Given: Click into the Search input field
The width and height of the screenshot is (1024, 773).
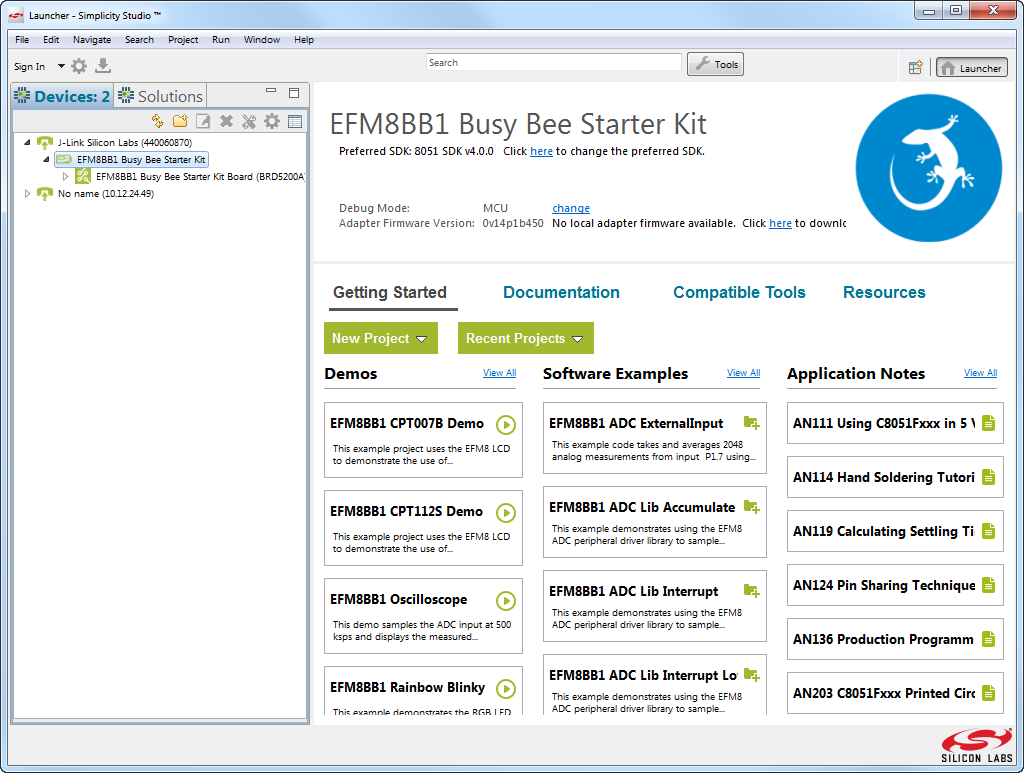Looking at the screenshot, I should point(554,63).
